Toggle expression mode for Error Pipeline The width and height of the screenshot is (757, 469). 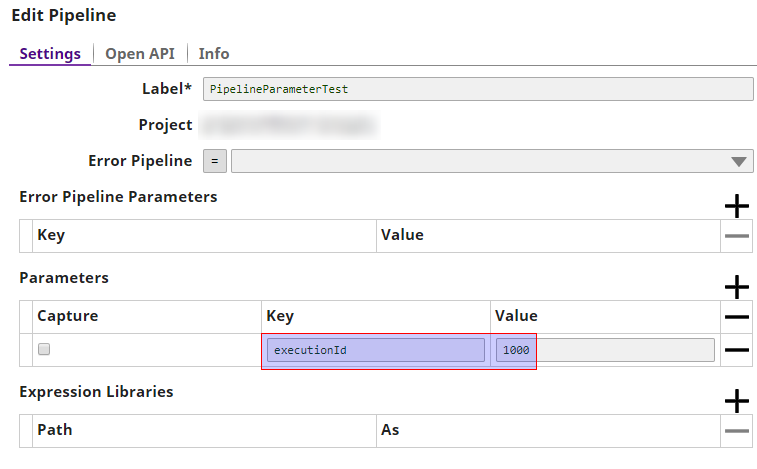(x=214, y=161)
